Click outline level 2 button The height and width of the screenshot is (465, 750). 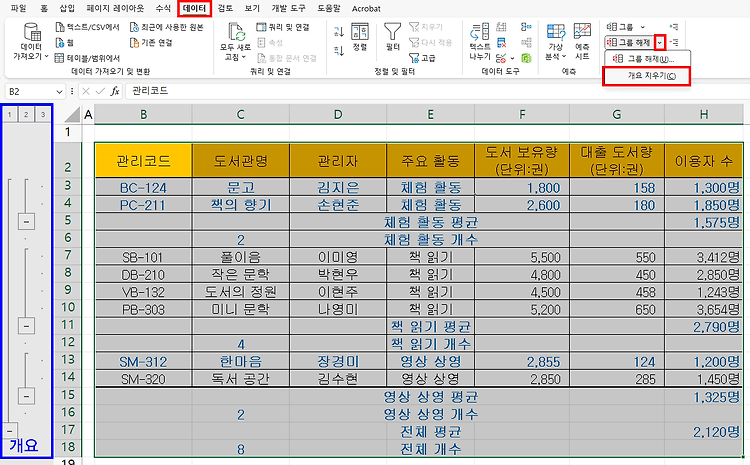pyautogui.click(x=26, y=114)
